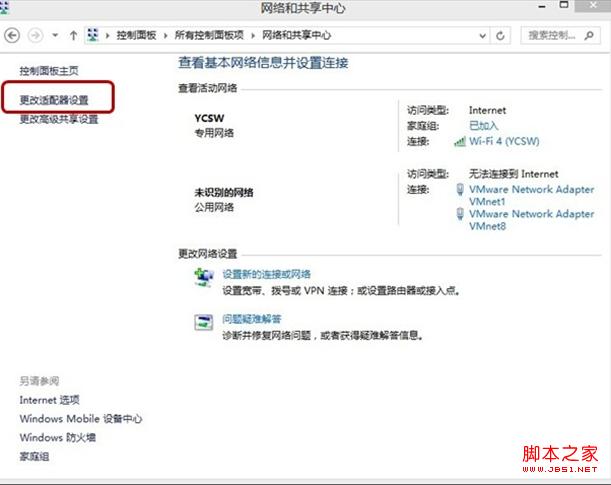
Task: Click the troubleshooting icon
Action: point(204,323)
